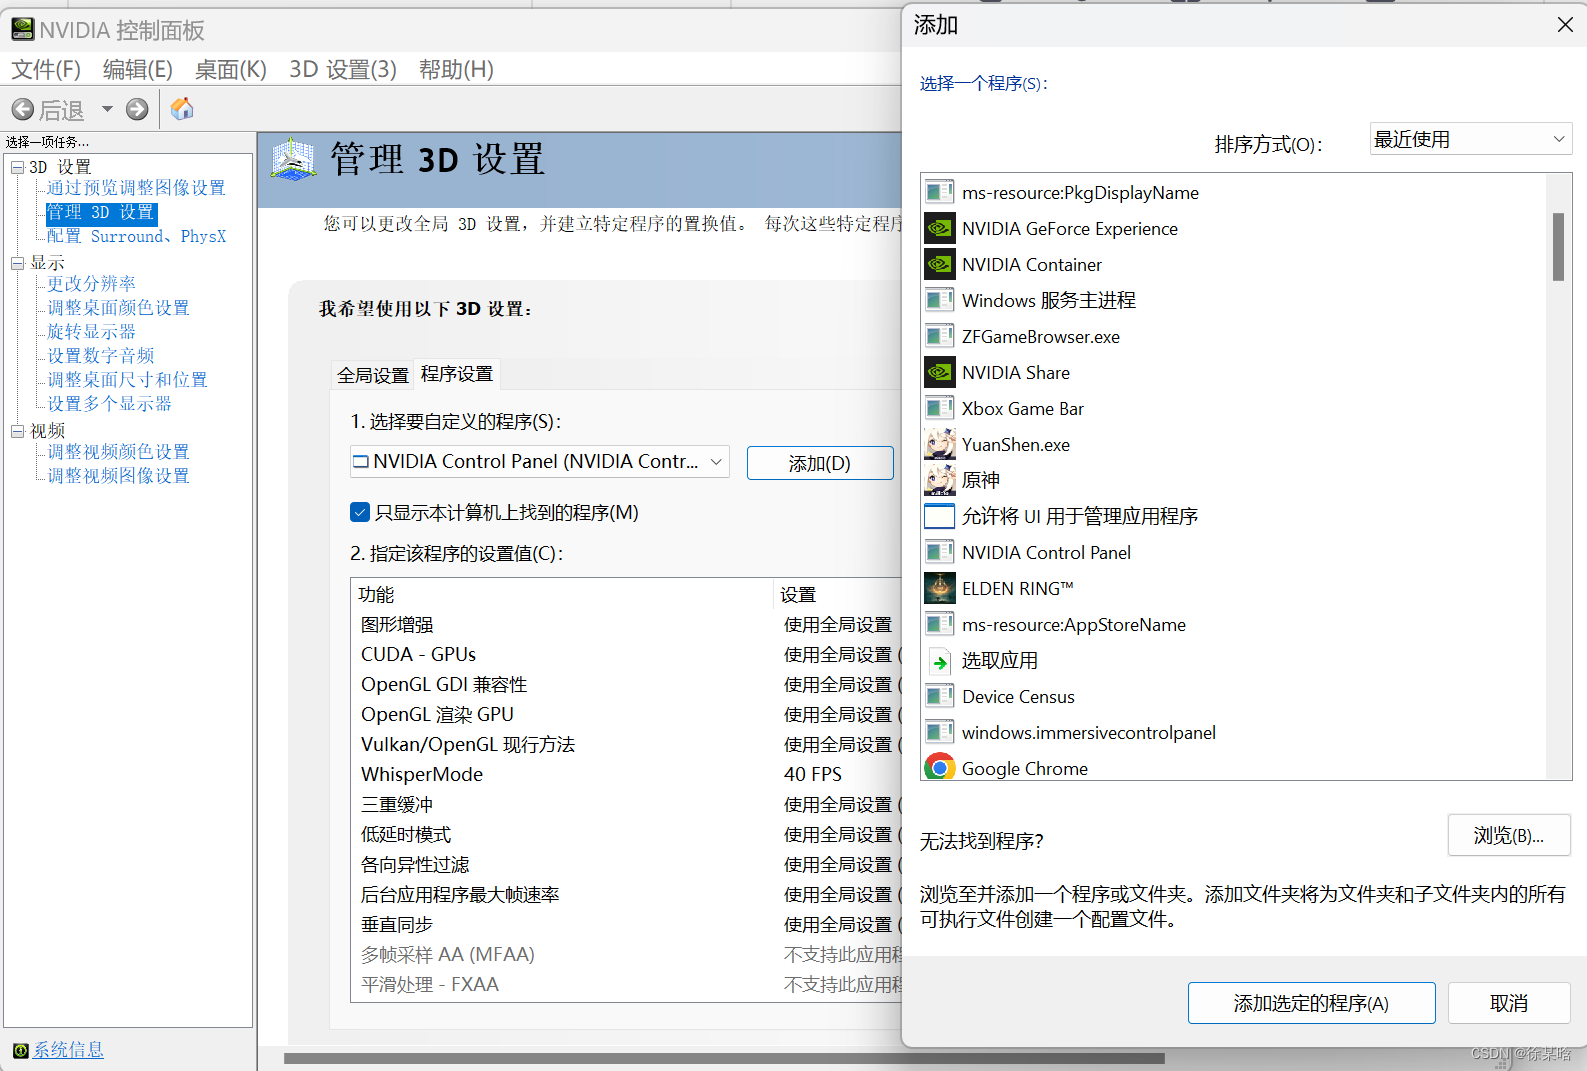Select the Google Chrome icon in list
Screen dimensions: 1587x1071
coord(939,768)
